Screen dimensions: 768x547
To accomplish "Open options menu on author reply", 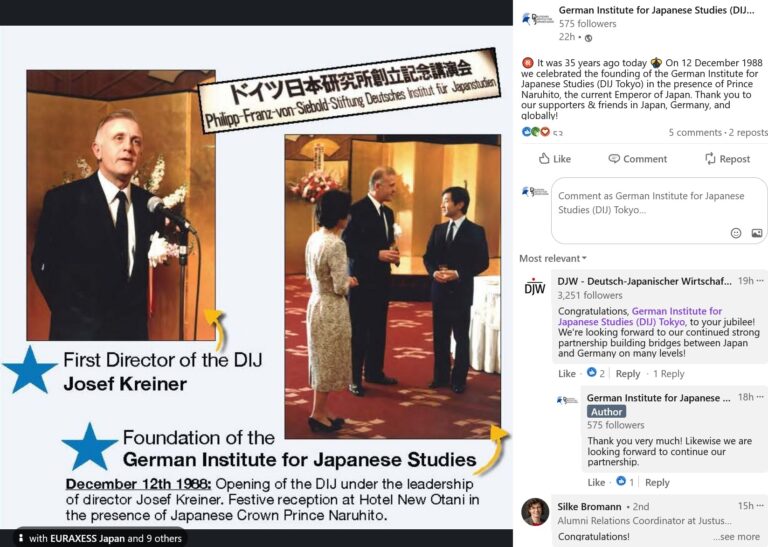I will click(760, 397).
